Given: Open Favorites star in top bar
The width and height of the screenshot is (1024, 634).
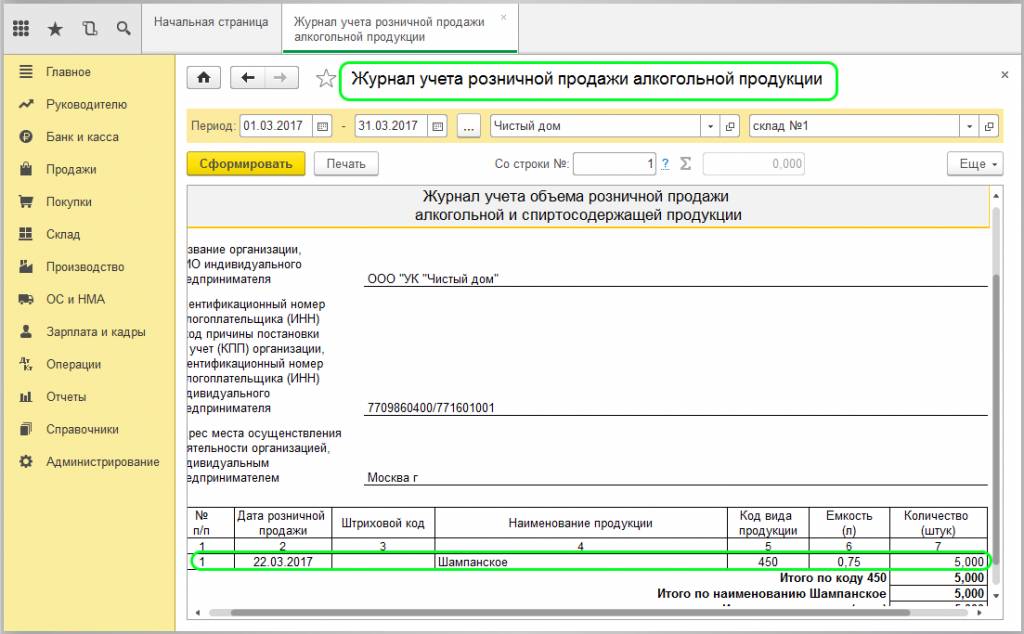Looking at the screenshot, I should point(56,28).
